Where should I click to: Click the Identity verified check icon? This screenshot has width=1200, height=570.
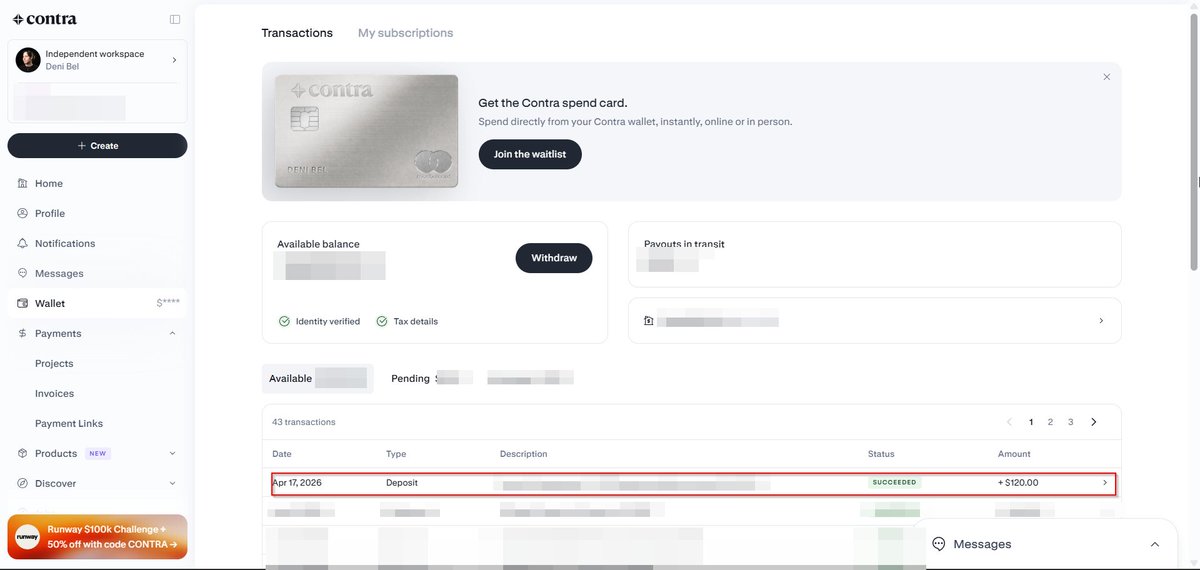point(284,321)
